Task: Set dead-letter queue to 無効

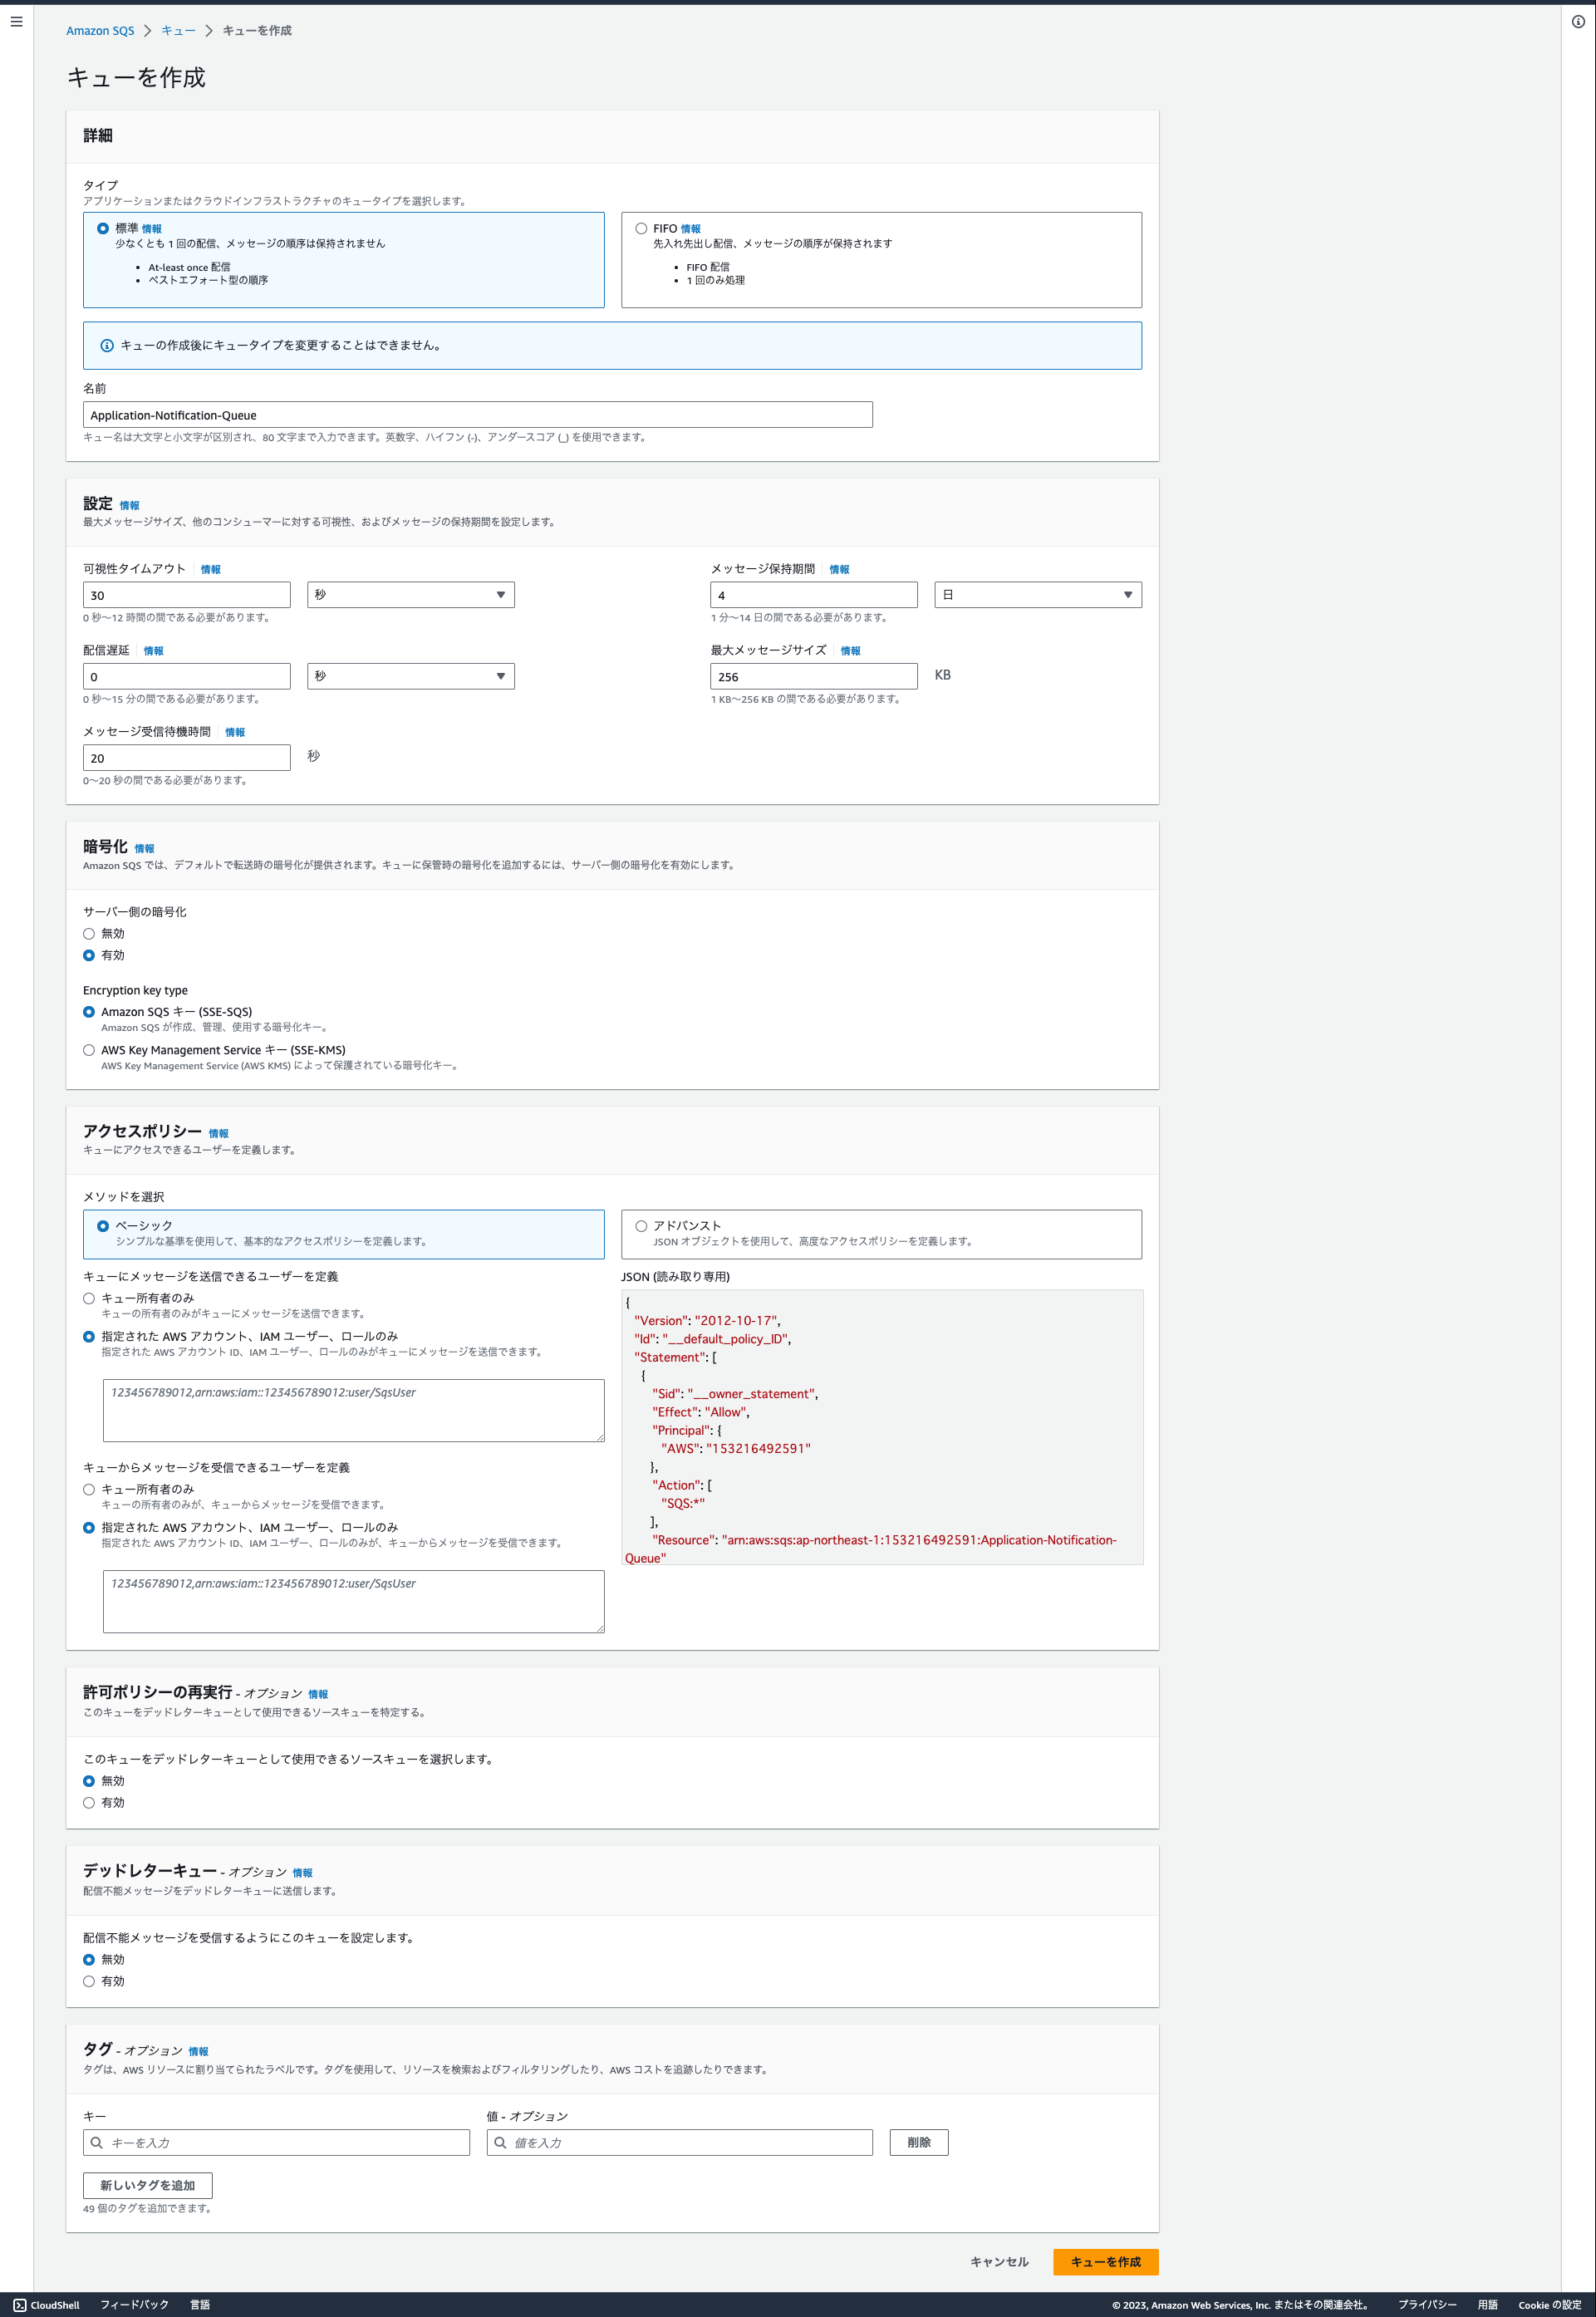Action: click(x=89, y=1960)
